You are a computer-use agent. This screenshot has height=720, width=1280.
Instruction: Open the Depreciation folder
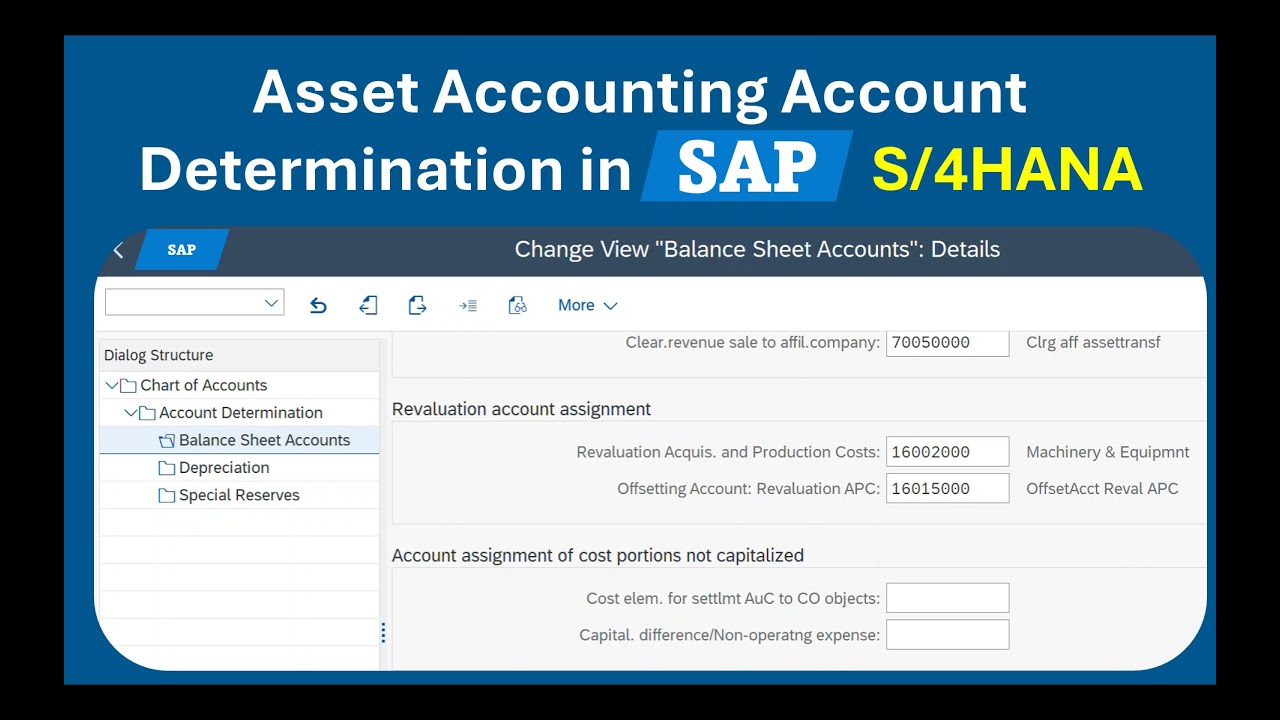click(224, 467)
